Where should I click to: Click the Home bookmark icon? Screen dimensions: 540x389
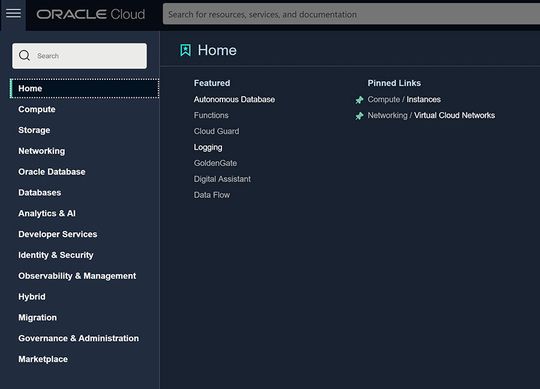185,50
